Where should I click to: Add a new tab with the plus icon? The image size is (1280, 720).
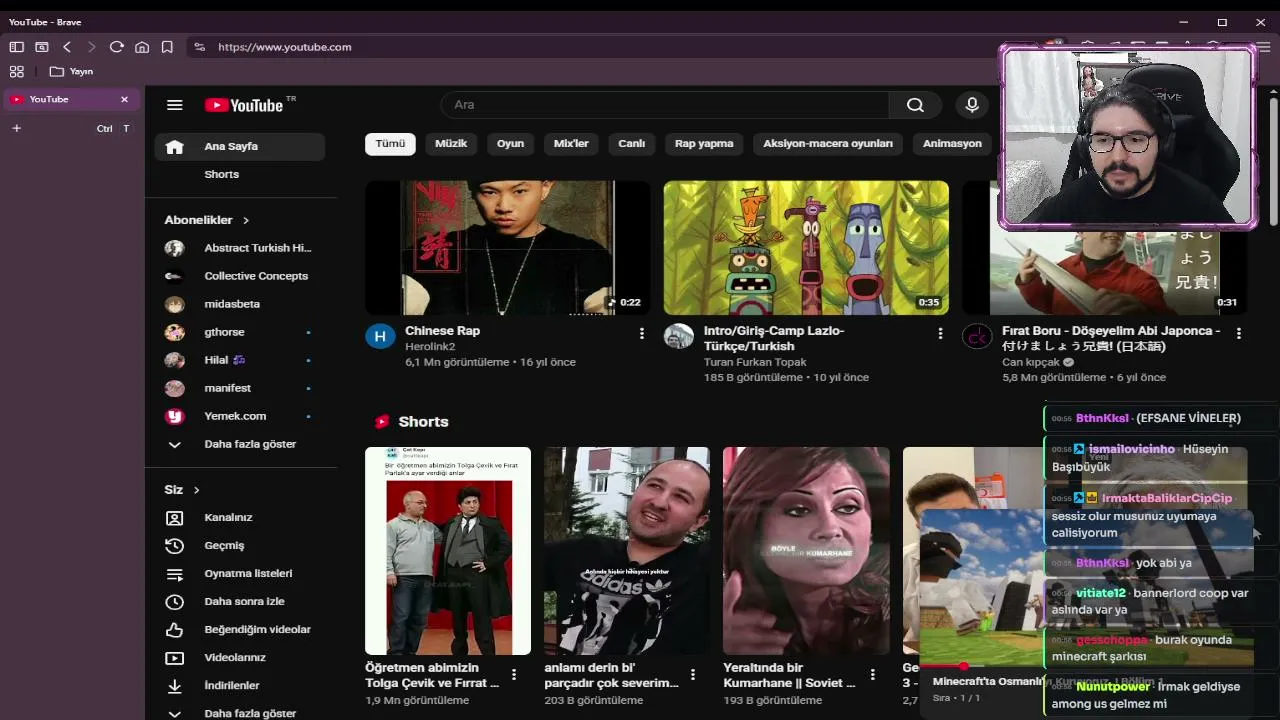pyautogui.click(x=16, y=128)
